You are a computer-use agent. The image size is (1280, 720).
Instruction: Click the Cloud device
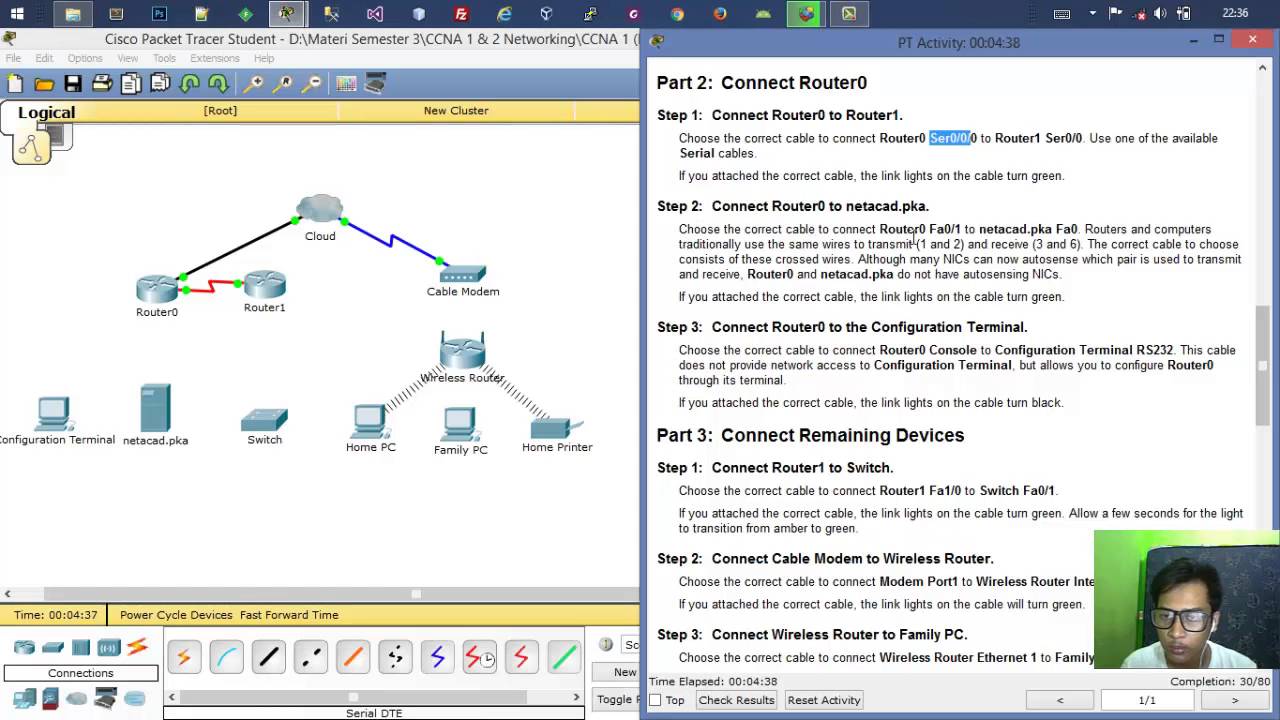(x=320, y=210)
